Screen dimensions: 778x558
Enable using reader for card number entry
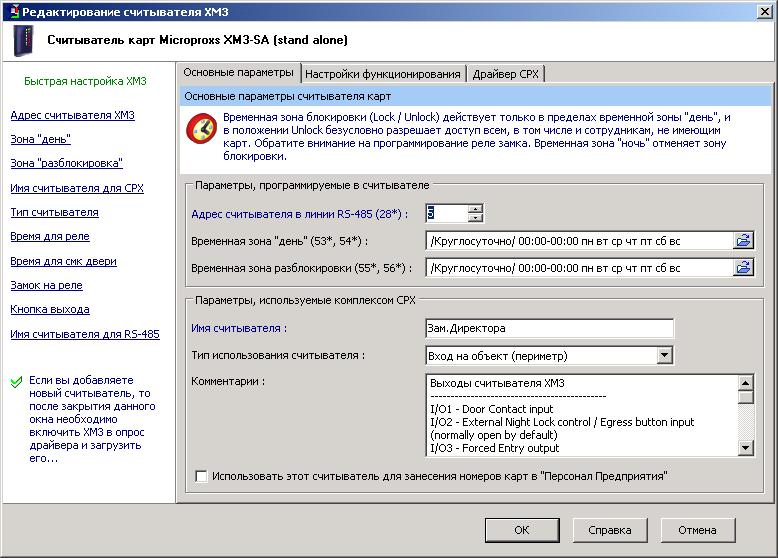coord(202,476)
